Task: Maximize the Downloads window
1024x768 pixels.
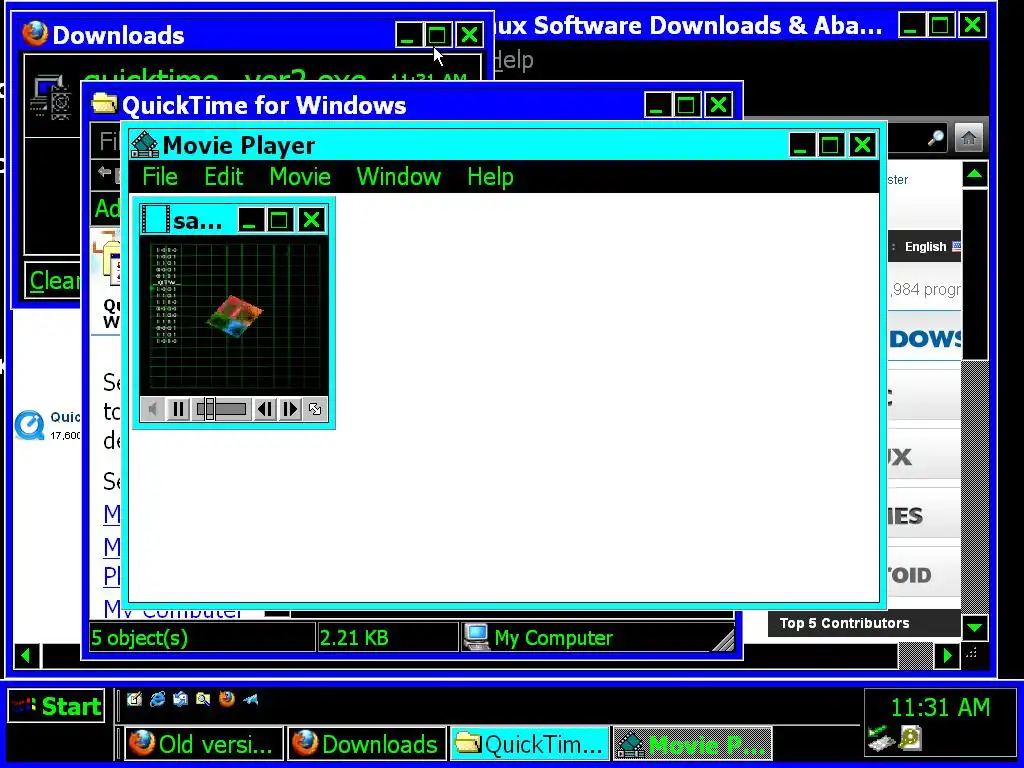Action: point(437,35)
